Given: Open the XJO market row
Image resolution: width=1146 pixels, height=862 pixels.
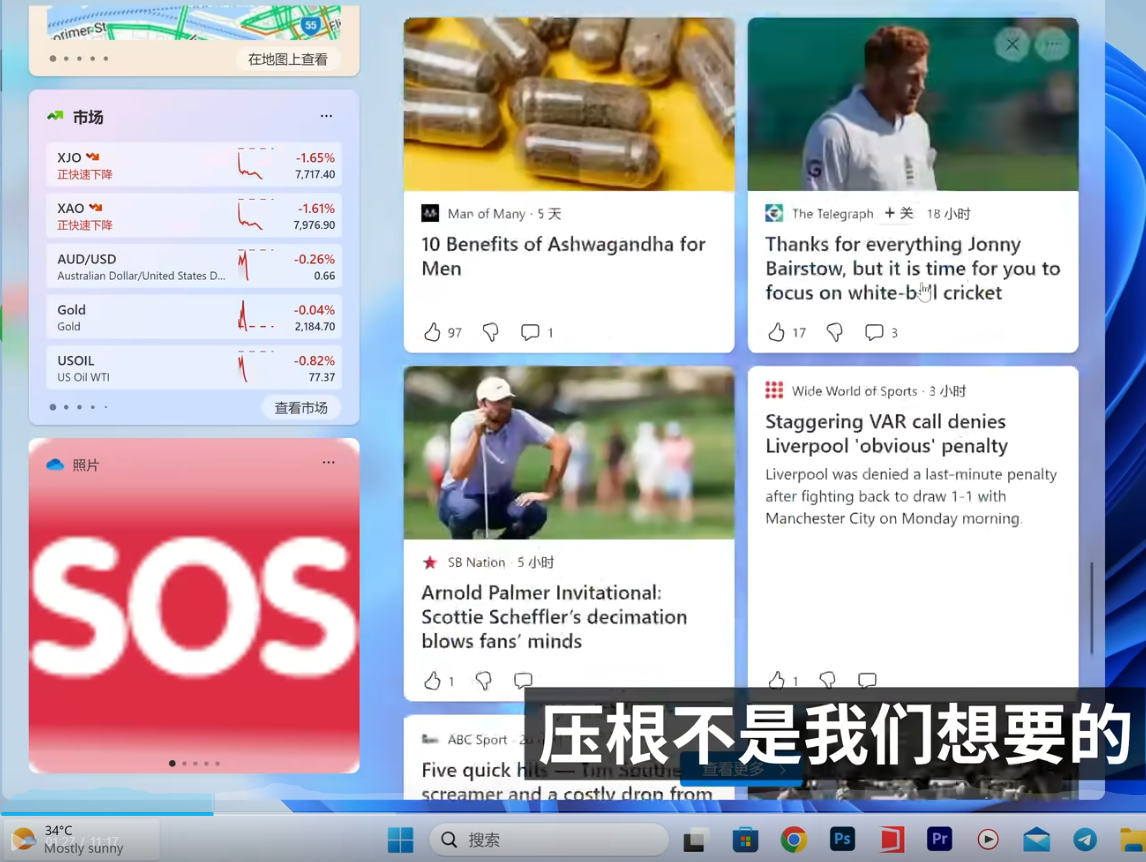Looking at the screenshot, I should 194,165.
